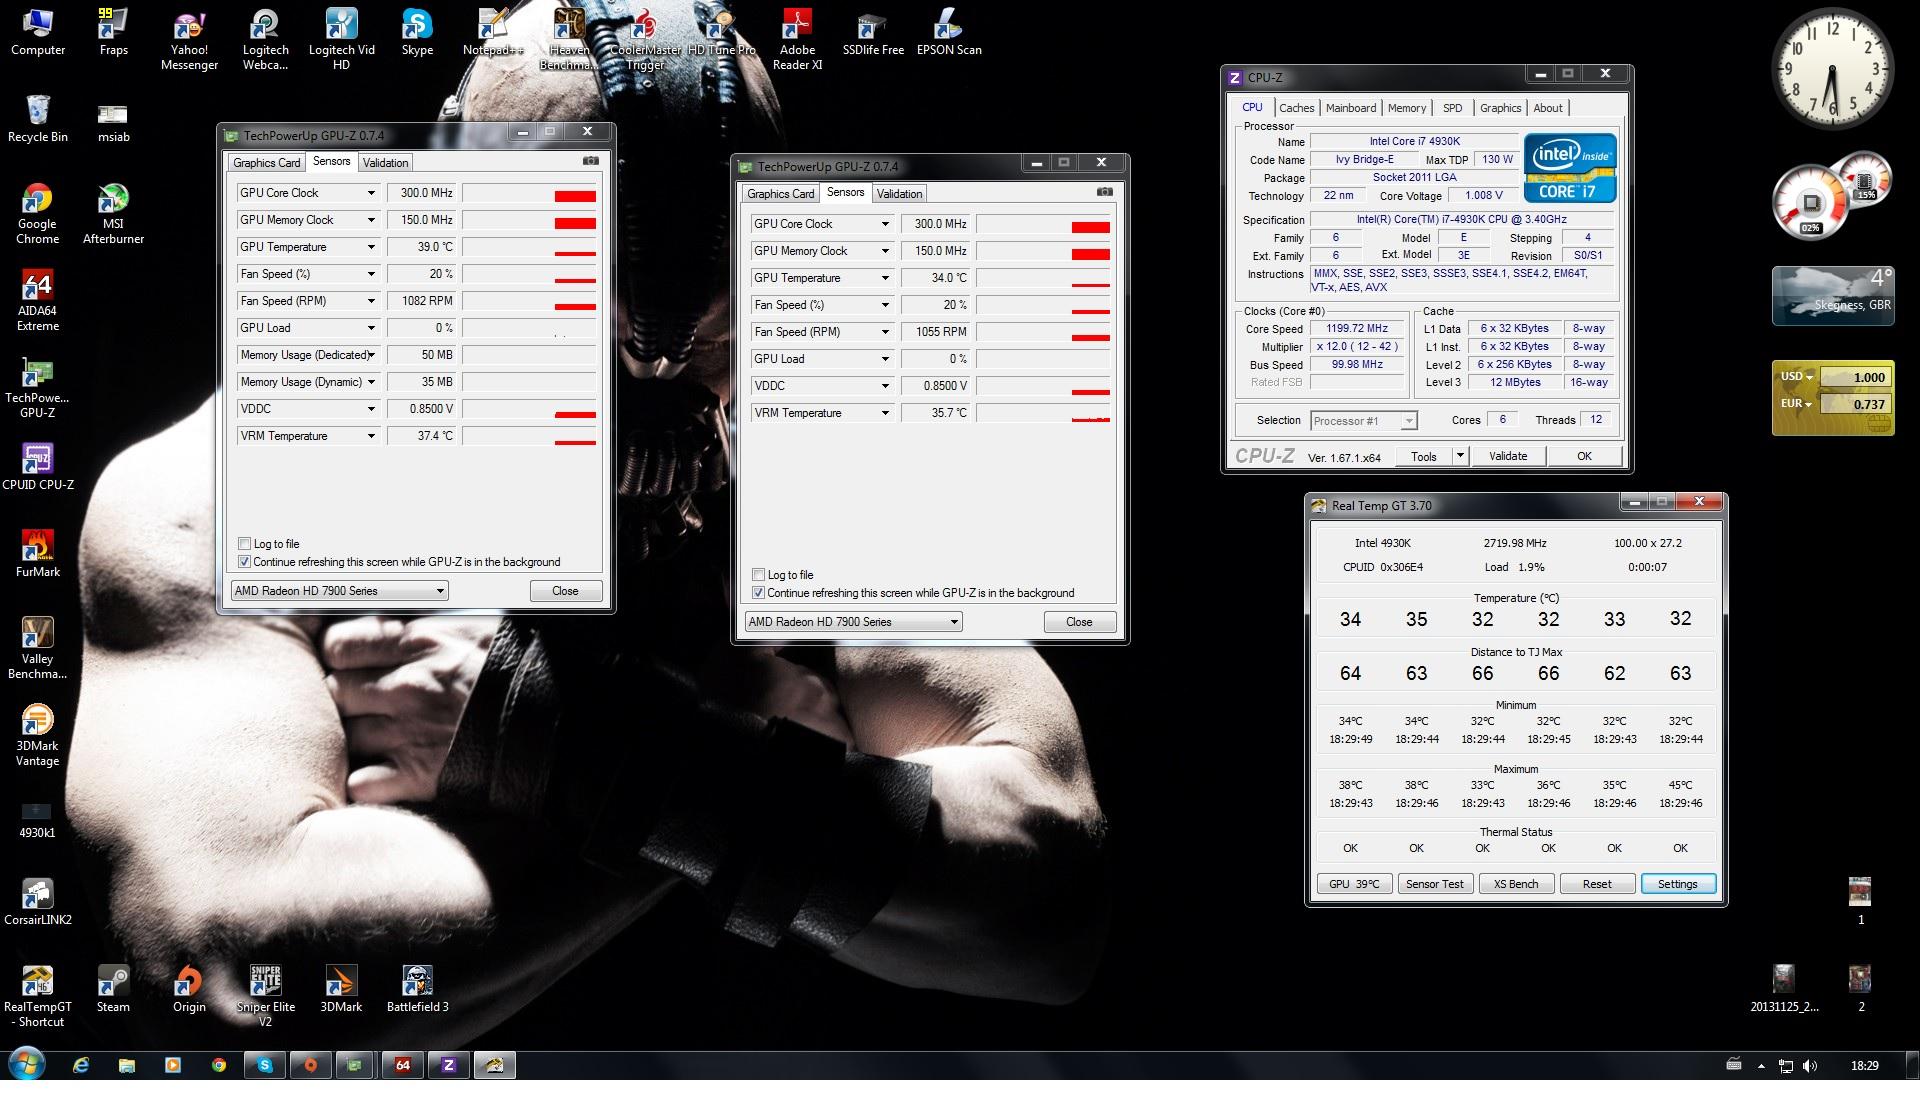Image resolution: width=1920 pixels, height=1111 pixels.
Task: Open the Fraps desktop shortcut
Action: pos(113,33)
